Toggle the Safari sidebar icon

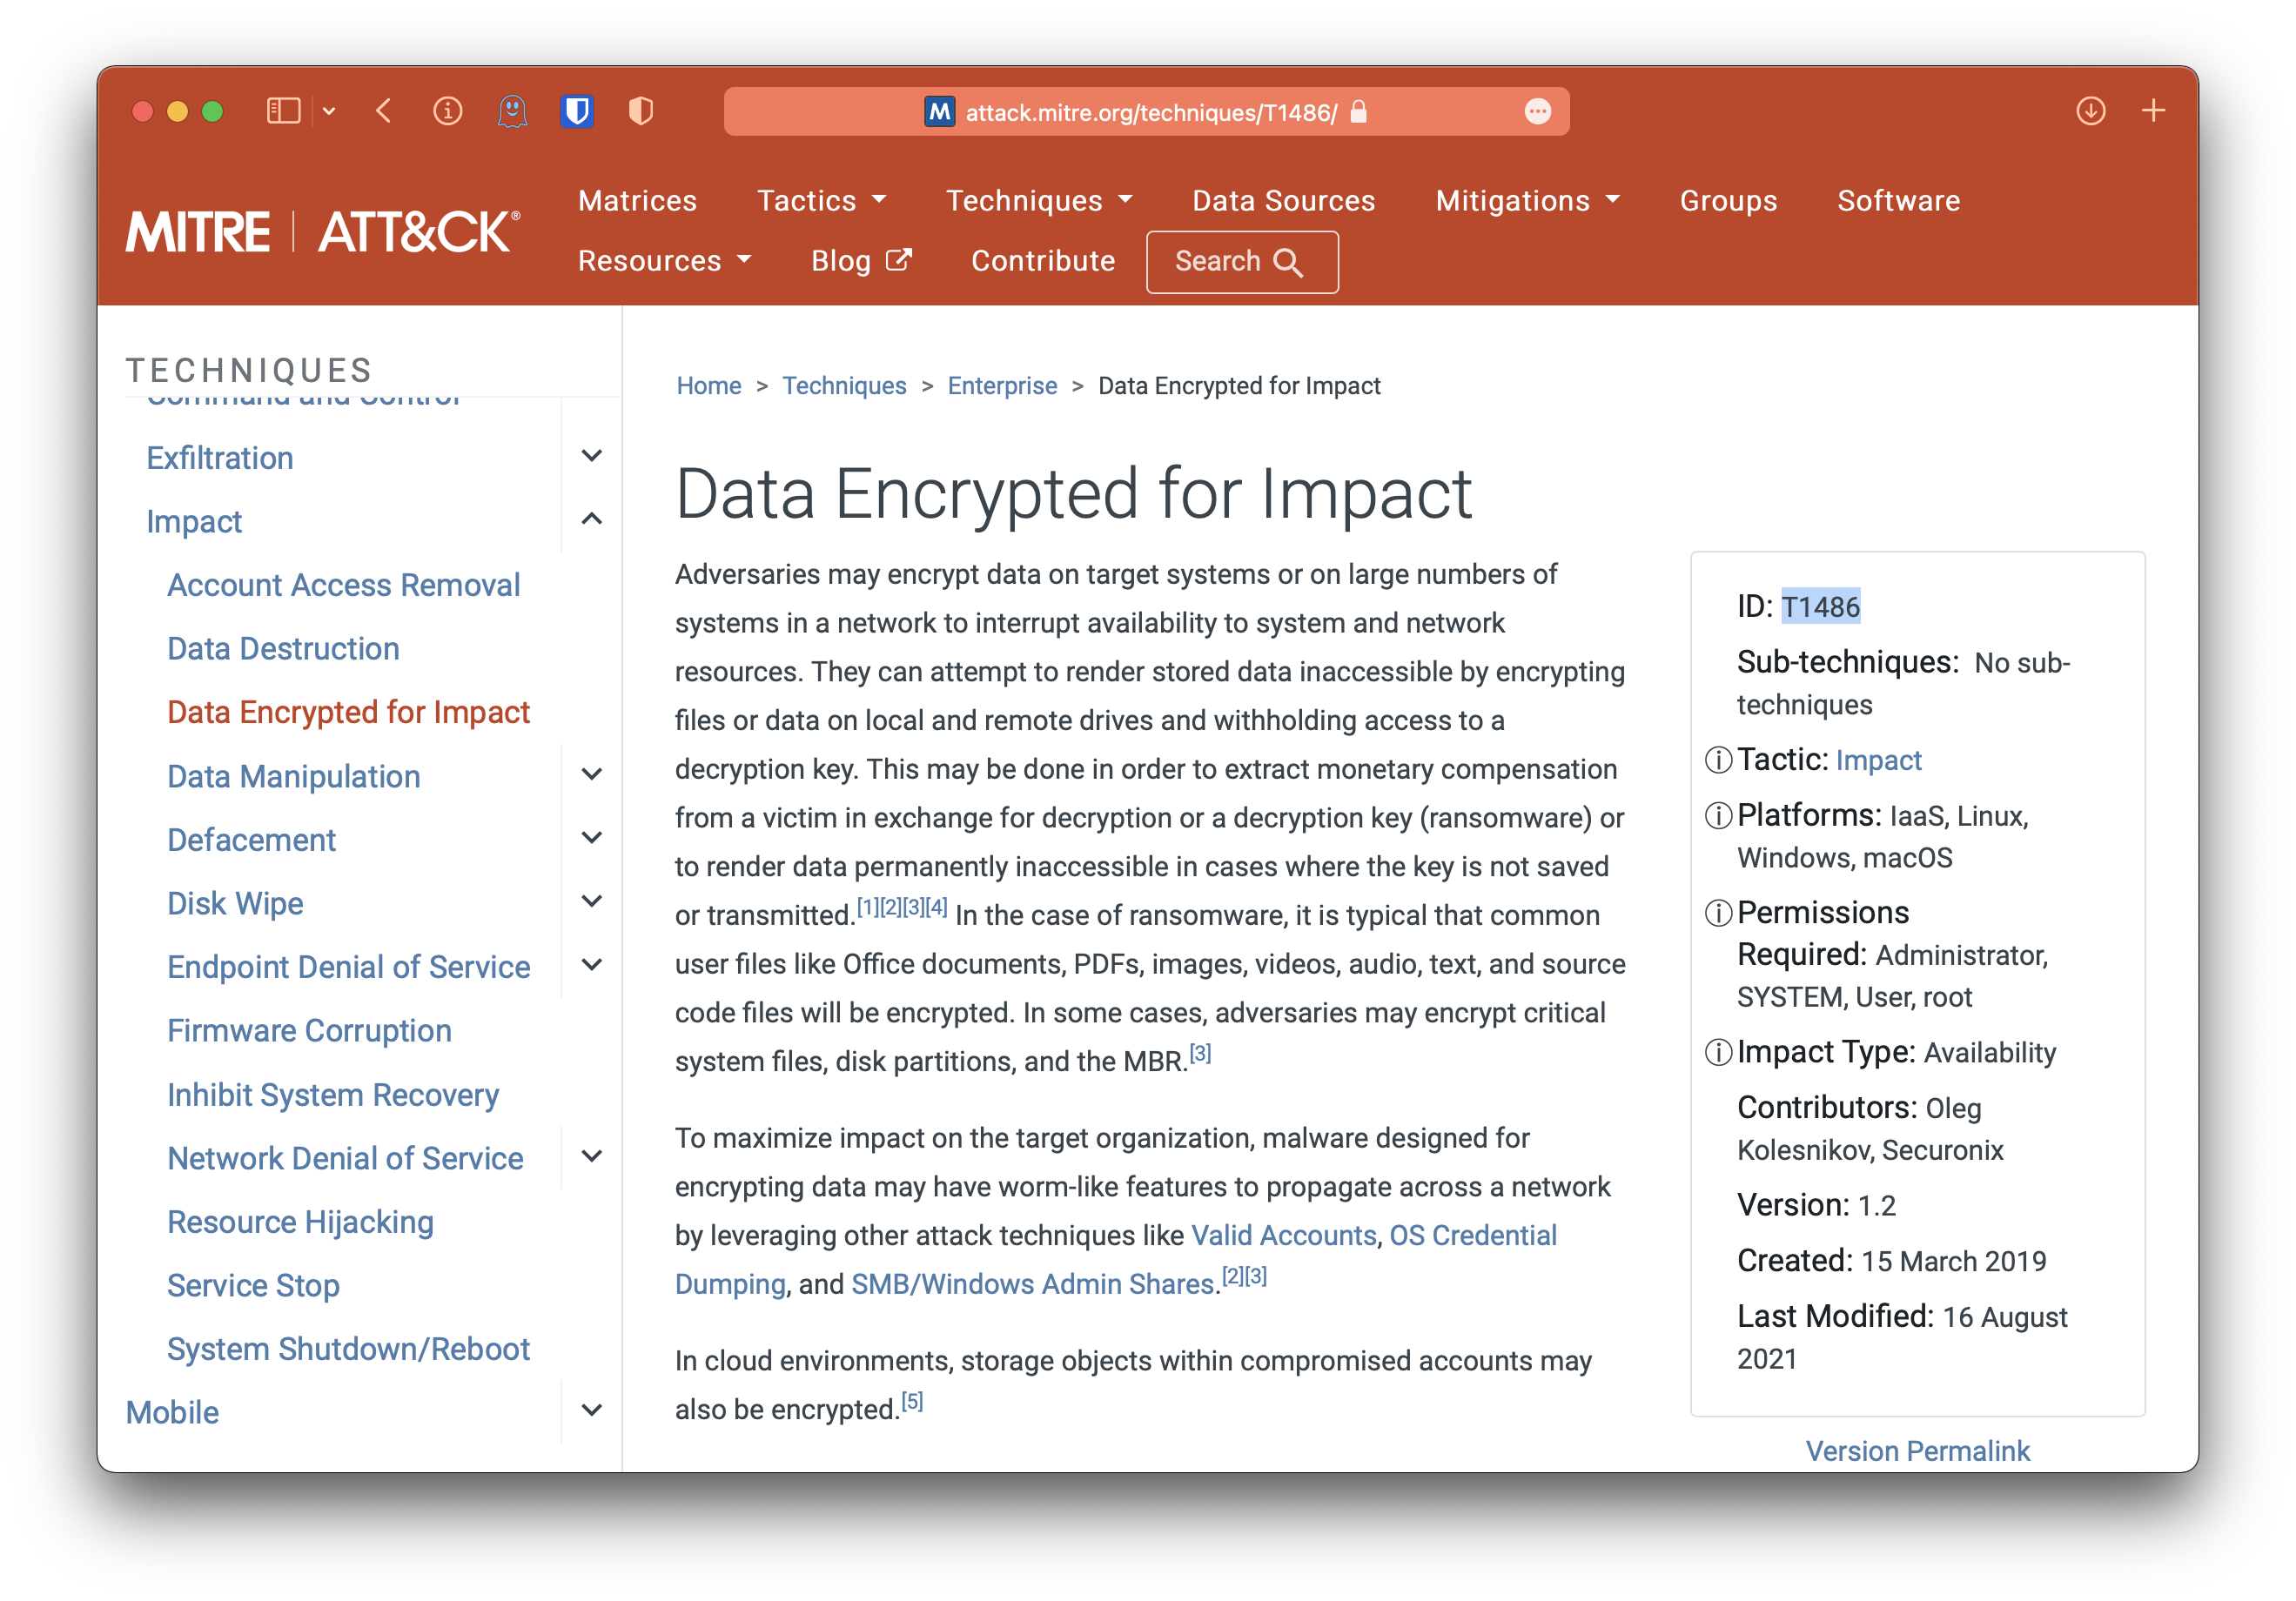click(283, 111)
